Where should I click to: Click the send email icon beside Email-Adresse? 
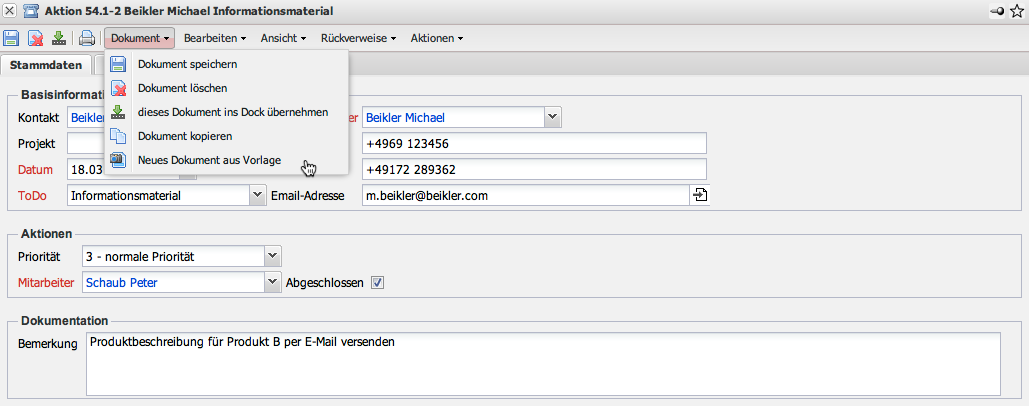click(699, 195)
